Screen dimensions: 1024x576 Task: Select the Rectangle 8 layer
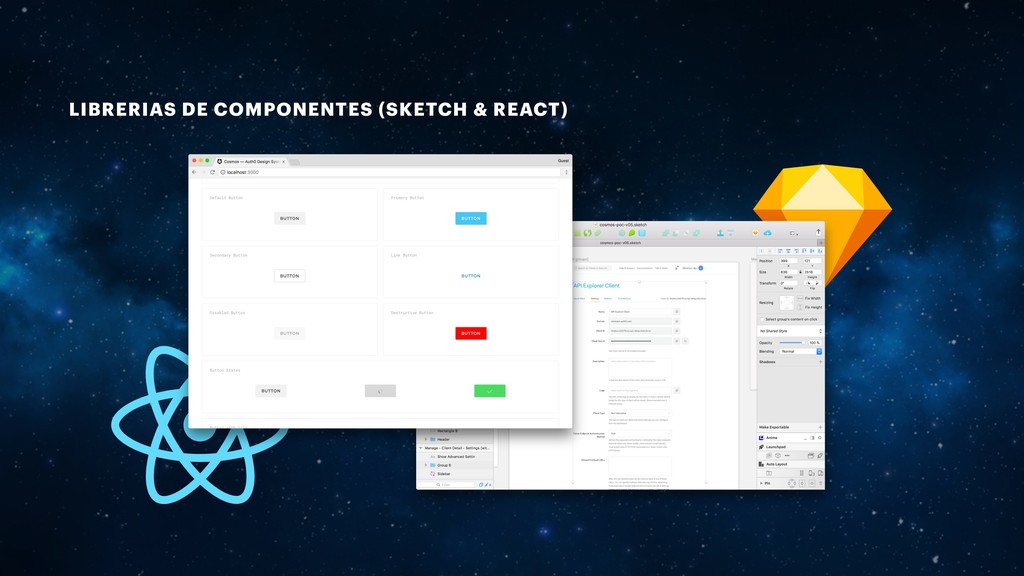(x=447, y=431)
